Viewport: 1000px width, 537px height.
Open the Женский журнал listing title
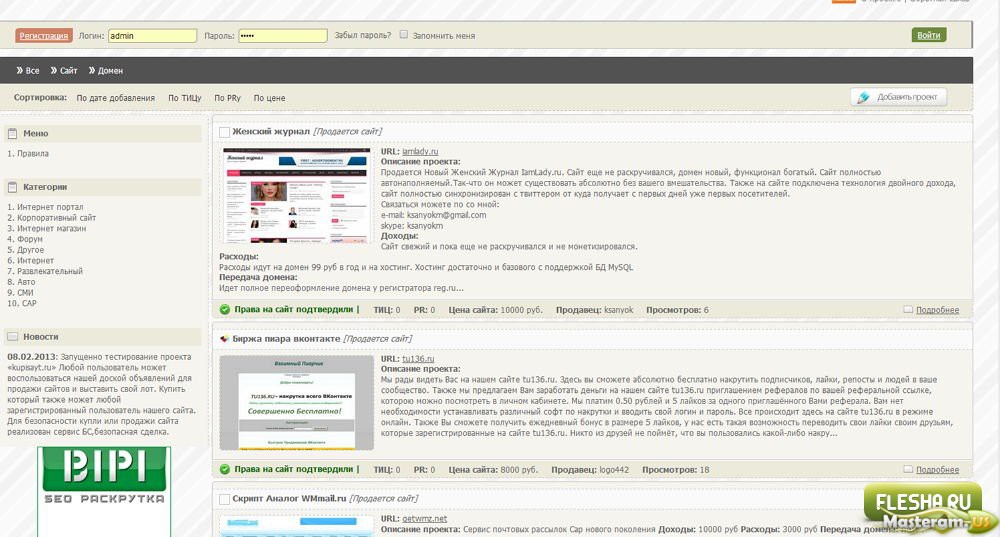271,131
